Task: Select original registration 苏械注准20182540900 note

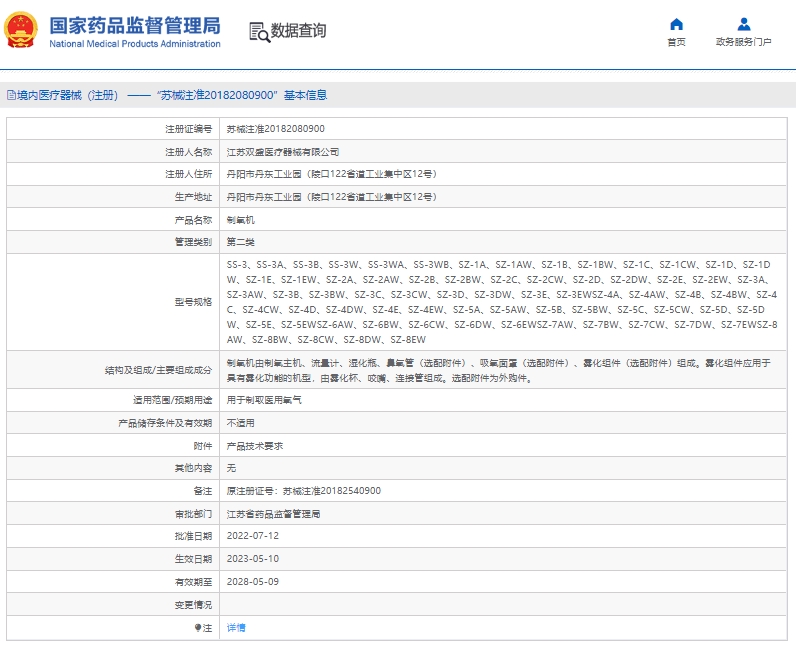Action: click(x=332, y=491)
